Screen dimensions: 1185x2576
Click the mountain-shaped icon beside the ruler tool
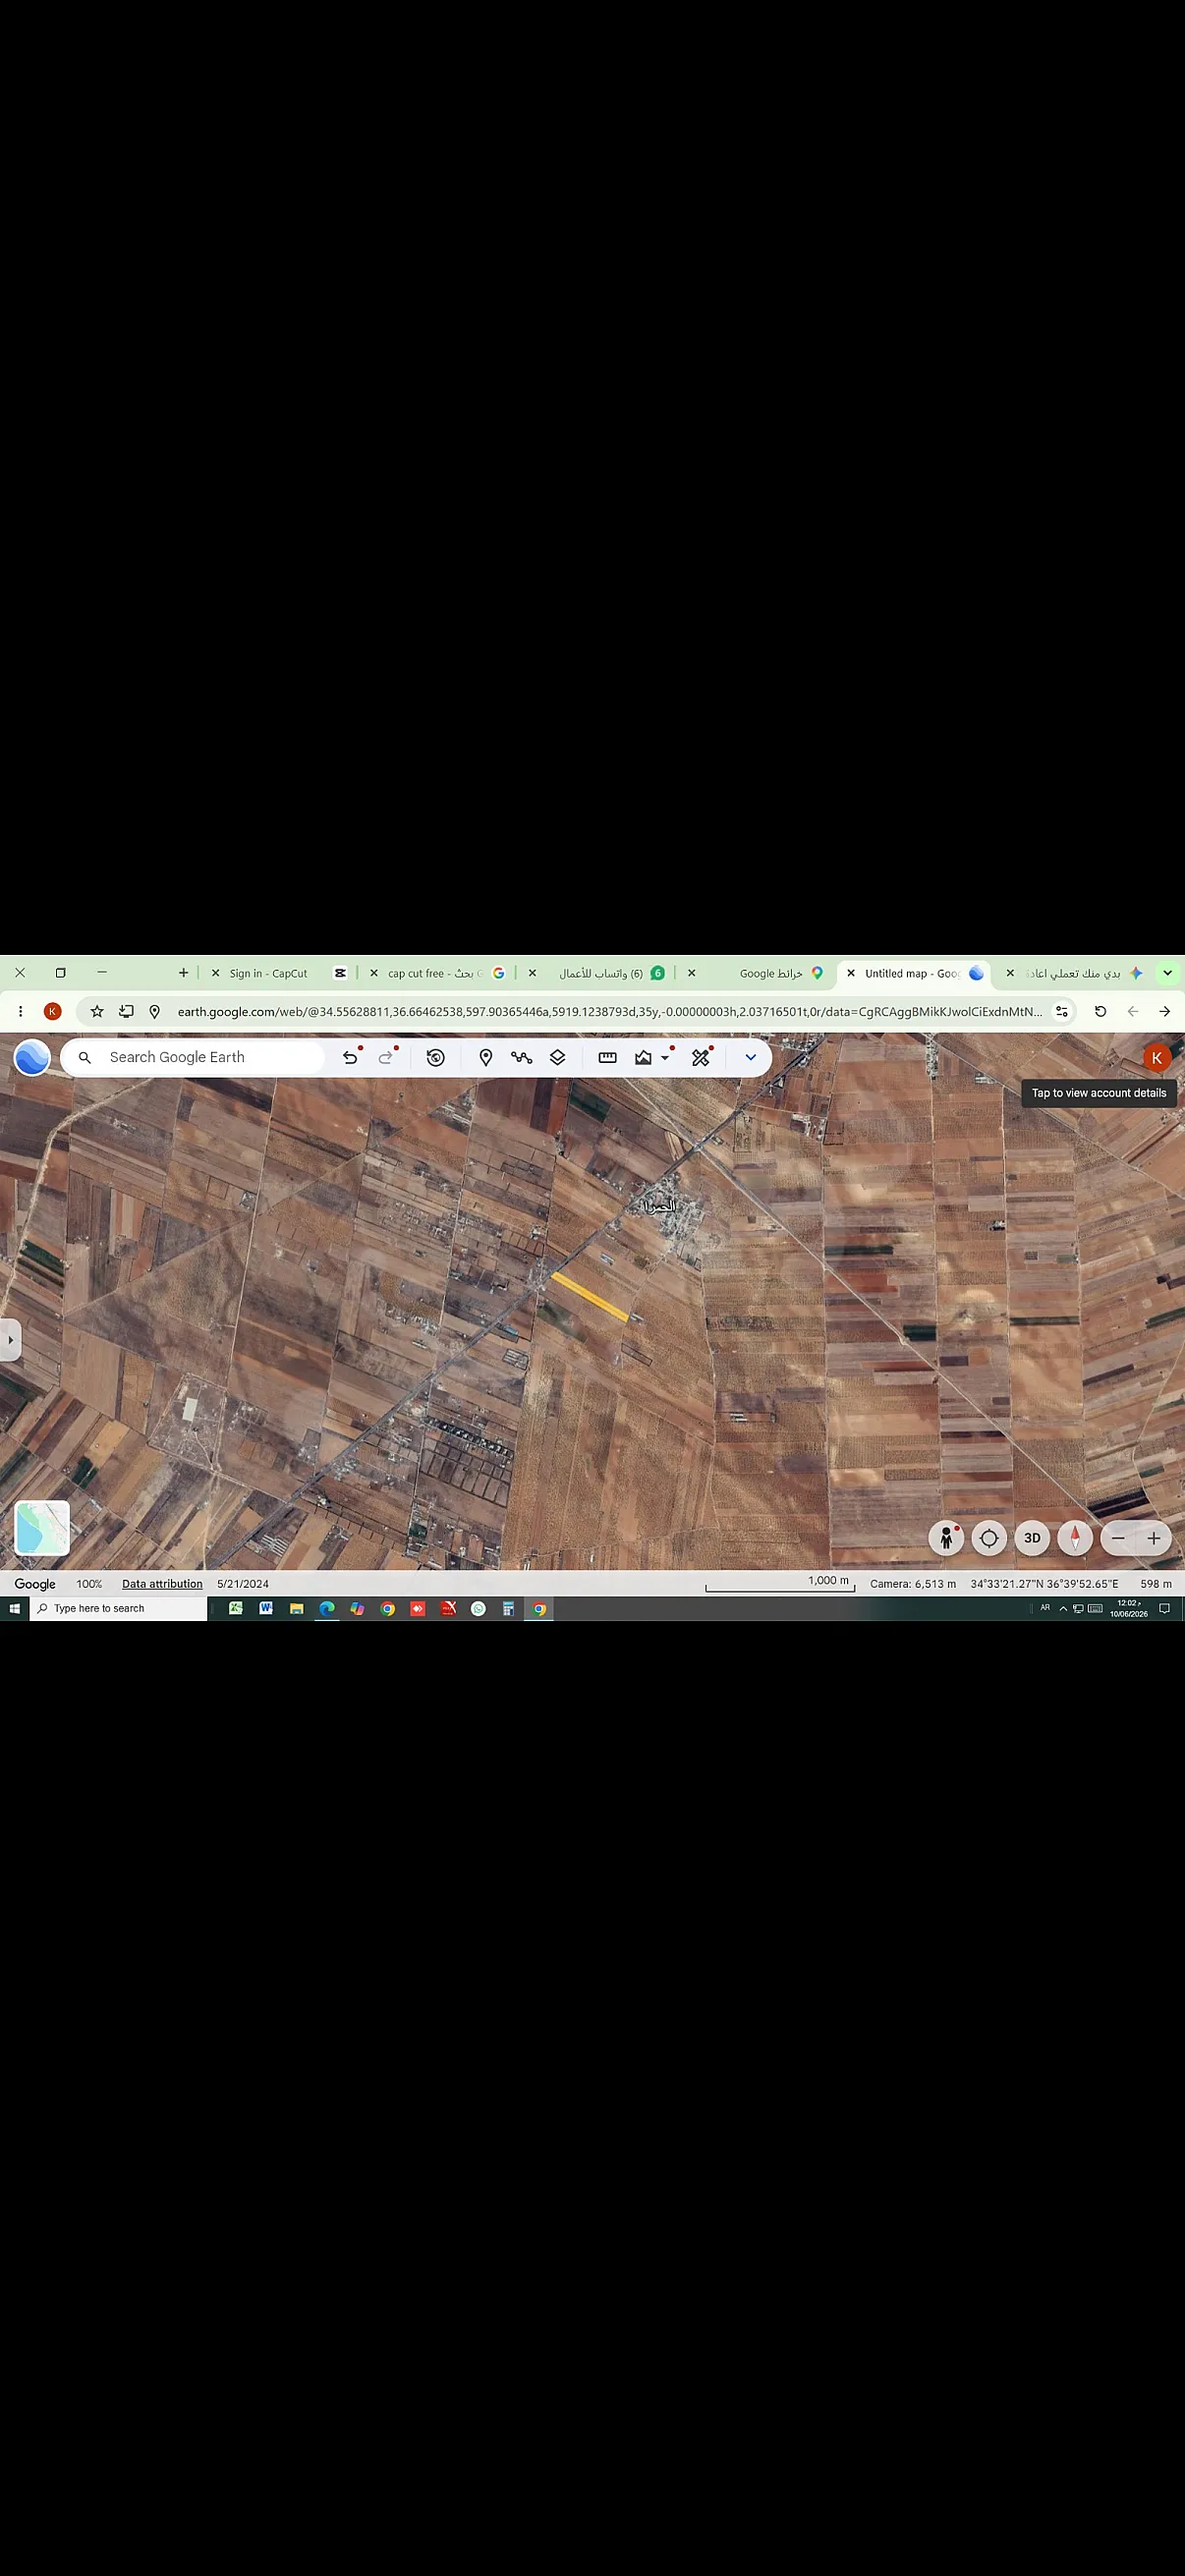pos(643,1057)
